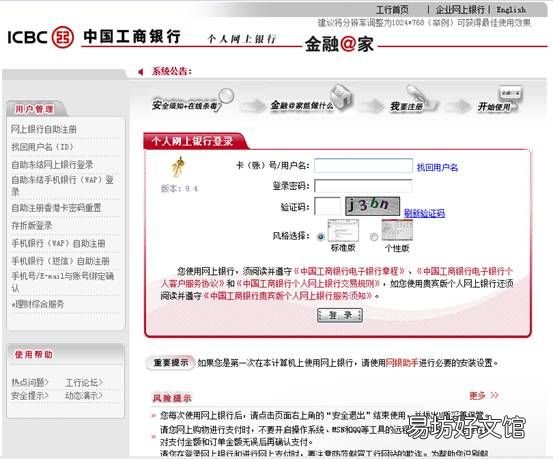Open 手机银行（短信）自助注册 sidebar item

click(60, 261)
